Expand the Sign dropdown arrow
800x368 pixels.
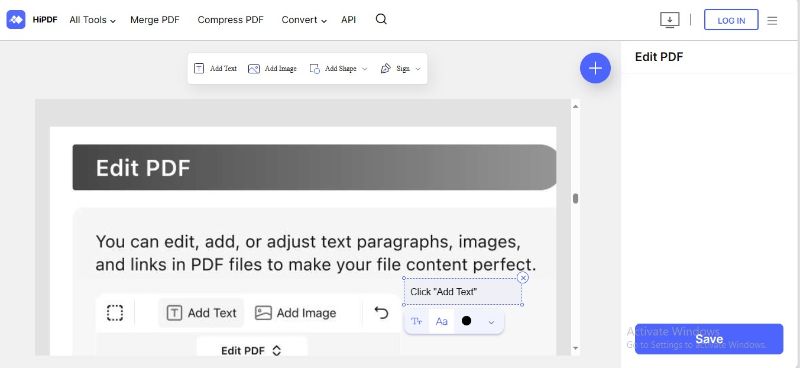(x=418, y=69)
